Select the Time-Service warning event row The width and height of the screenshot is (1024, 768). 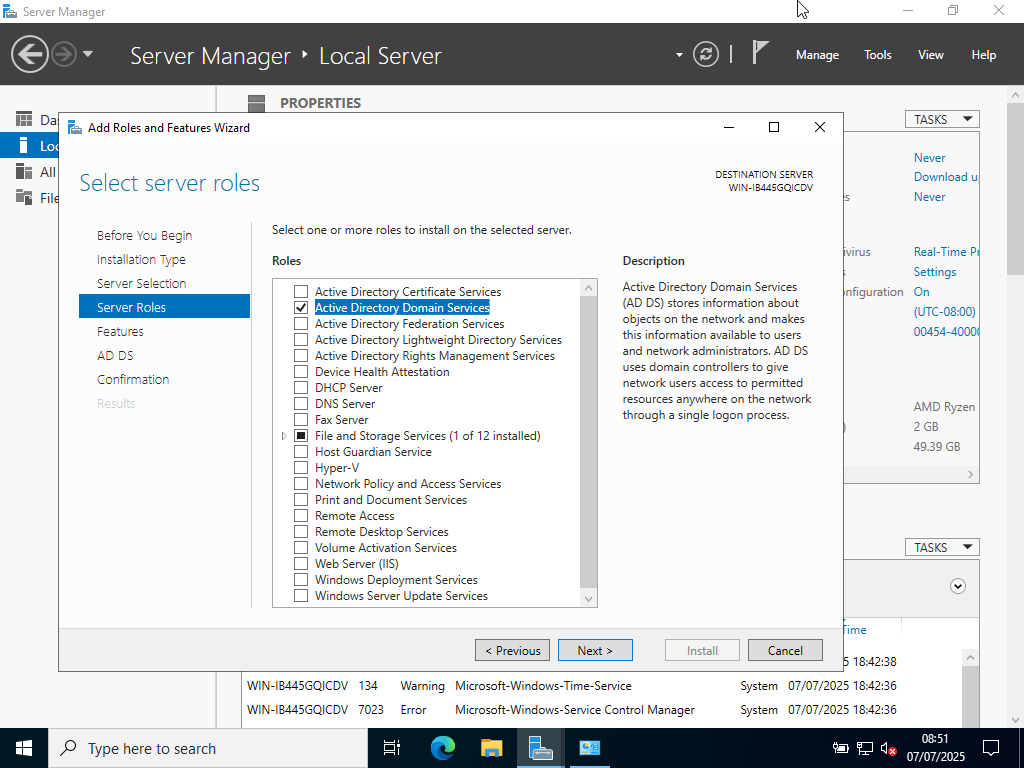pyautogui.click(x=571, y=686)
